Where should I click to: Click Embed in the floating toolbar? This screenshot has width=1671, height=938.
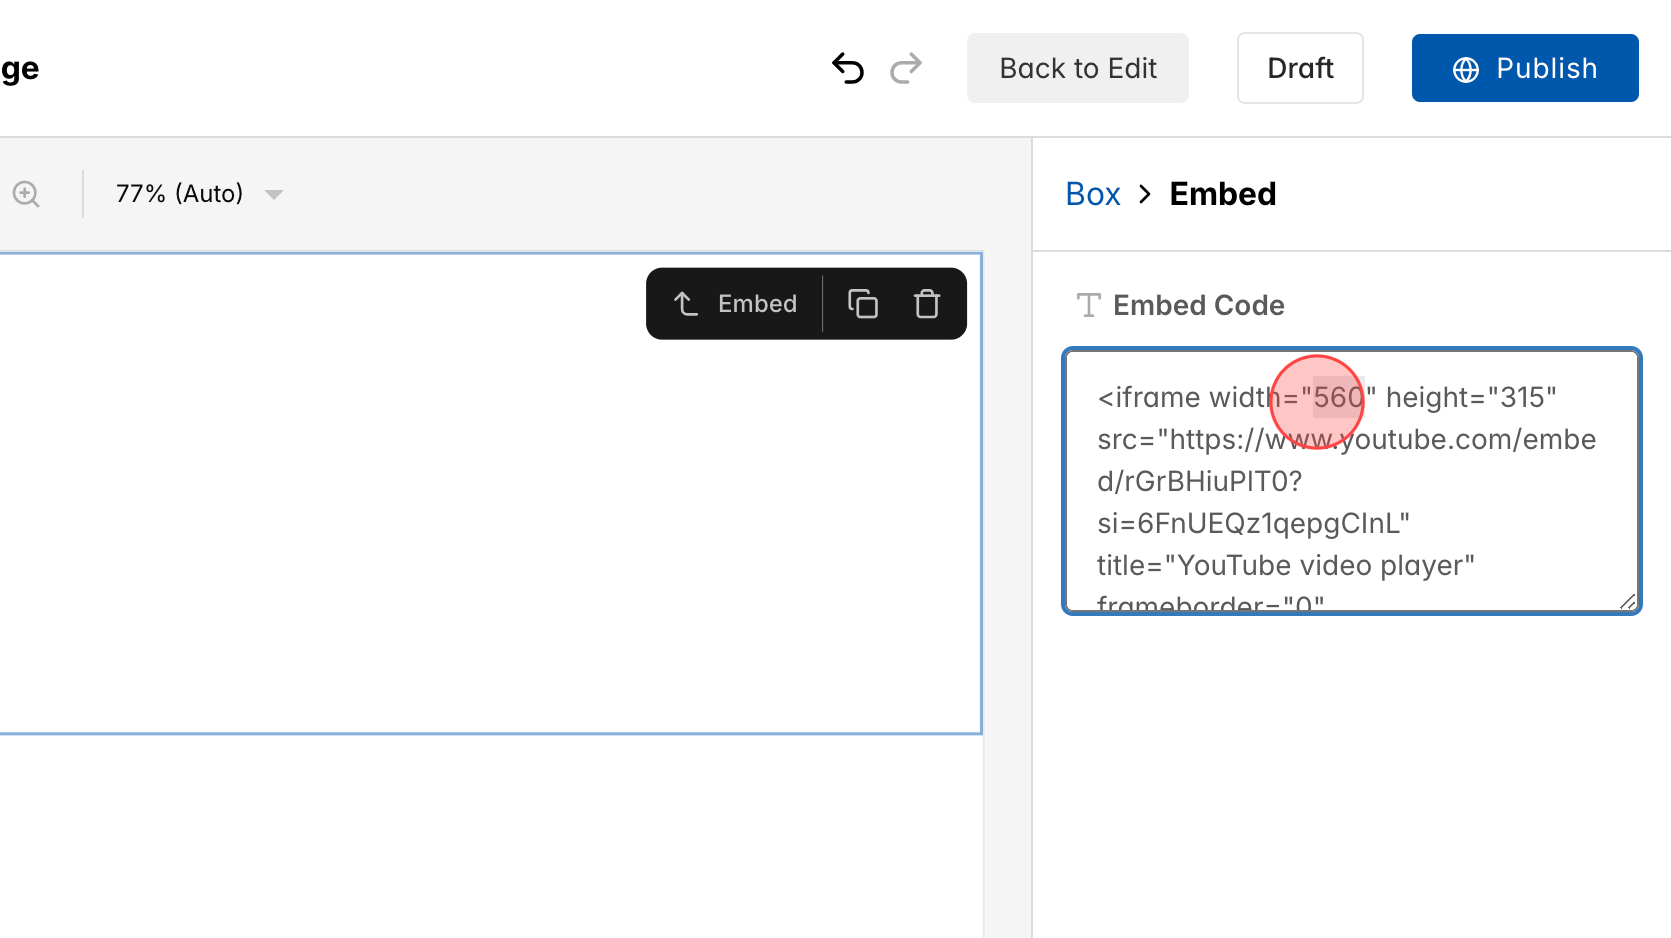tap(757, 303)
